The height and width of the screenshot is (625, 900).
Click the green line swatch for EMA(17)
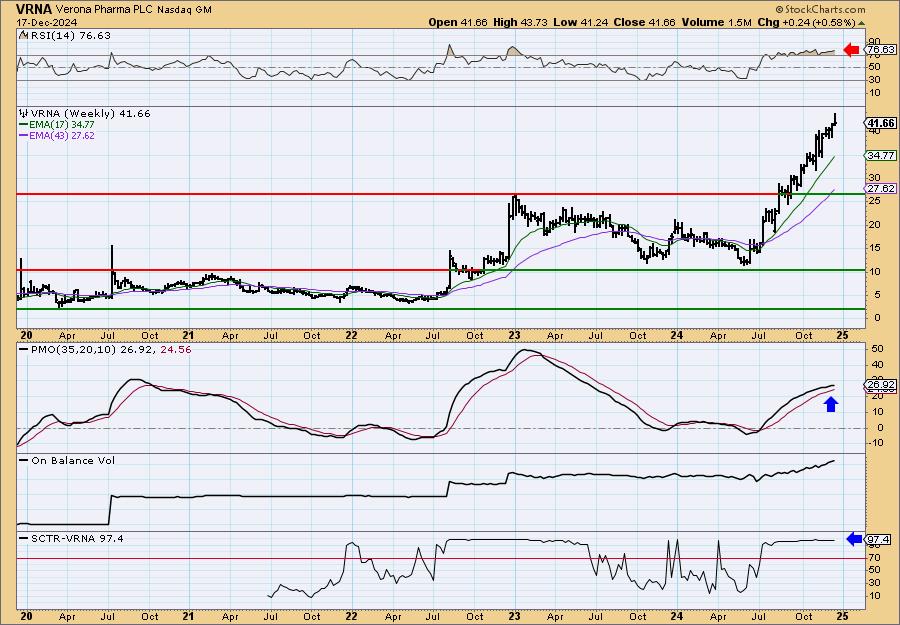coord(24,125)
